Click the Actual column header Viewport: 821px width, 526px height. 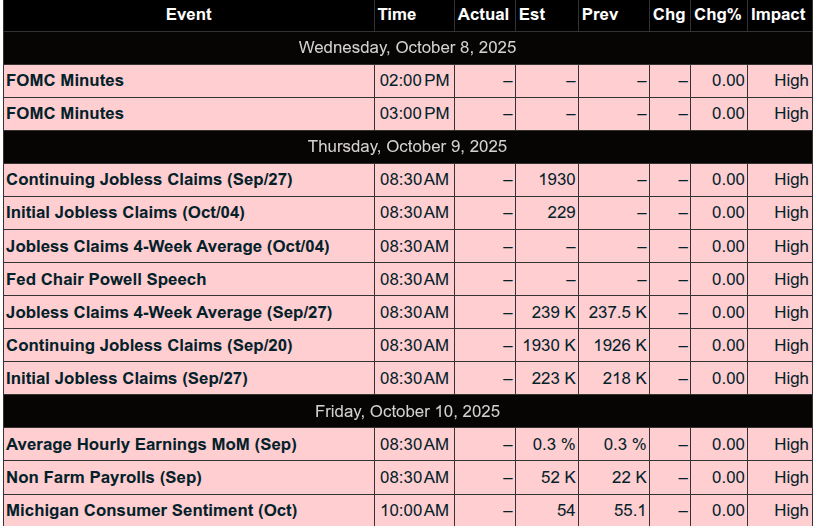tap(484, 15)
